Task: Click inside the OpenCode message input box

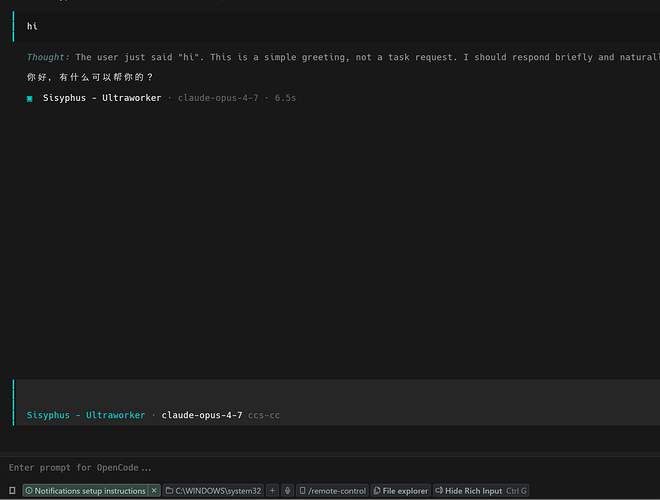Action: 337,402
